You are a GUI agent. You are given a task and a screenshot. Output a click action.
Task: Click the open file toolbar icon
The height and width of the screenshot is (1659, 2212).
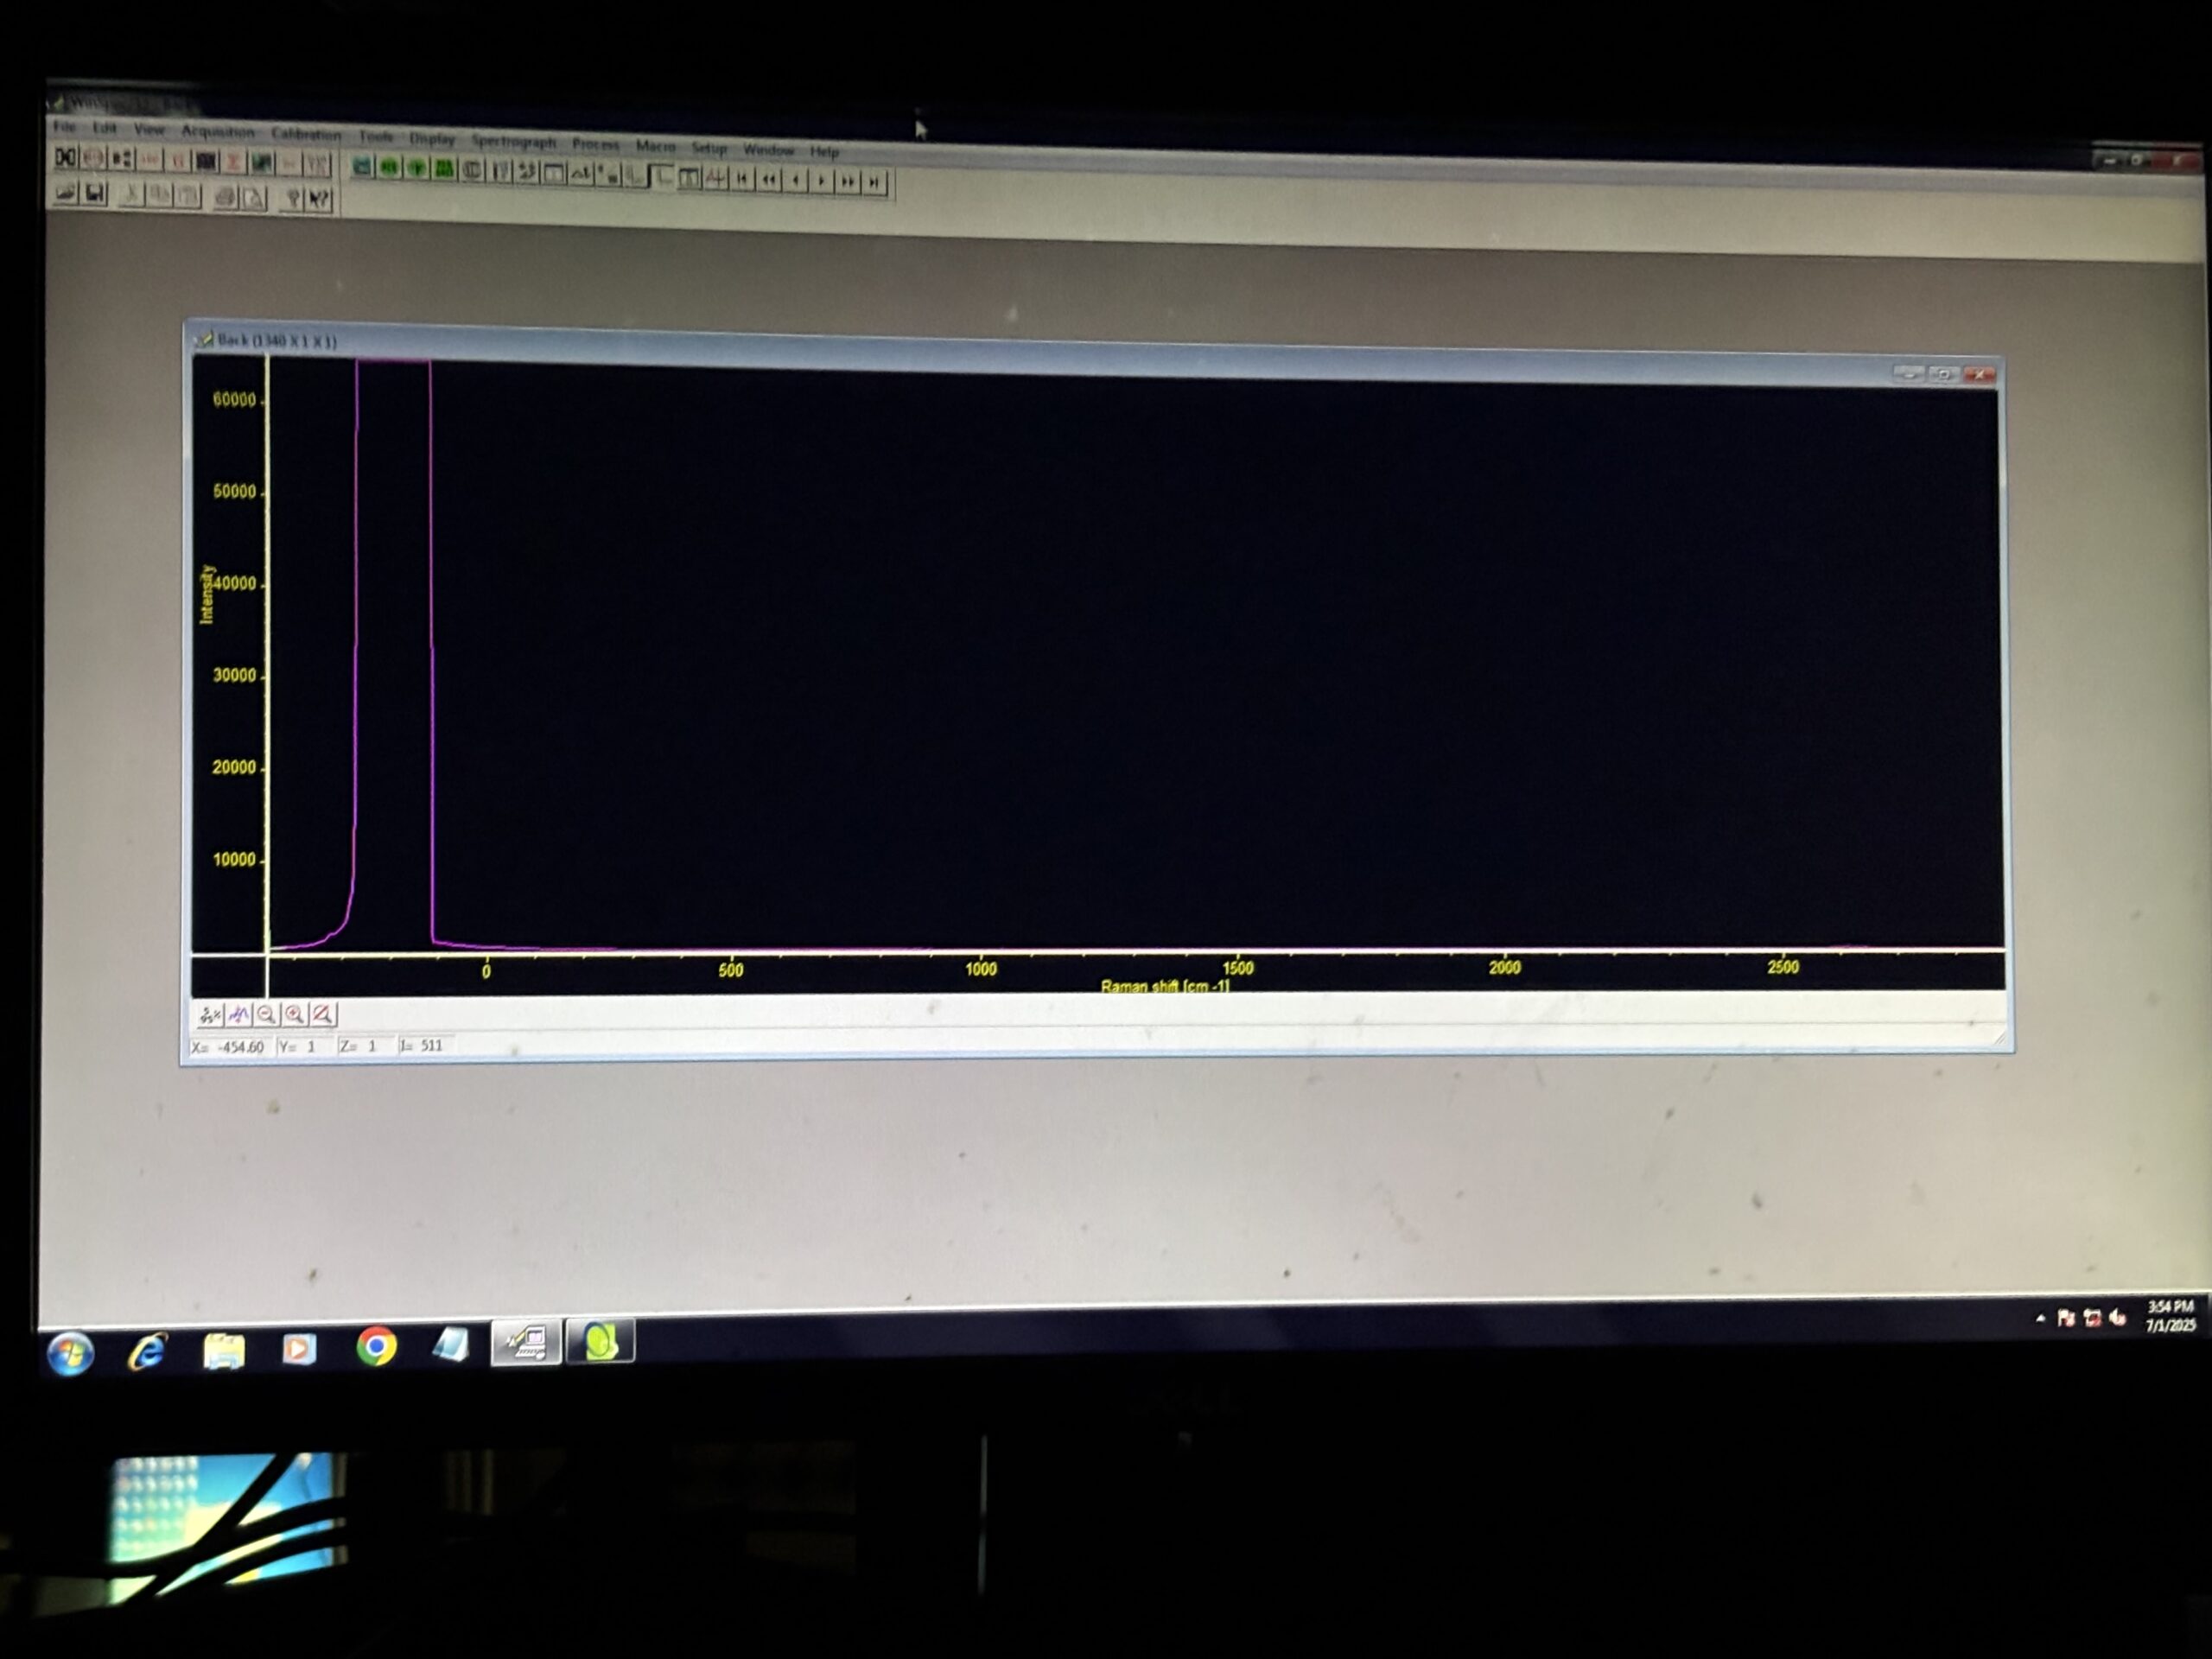click(x=66, y=192)
